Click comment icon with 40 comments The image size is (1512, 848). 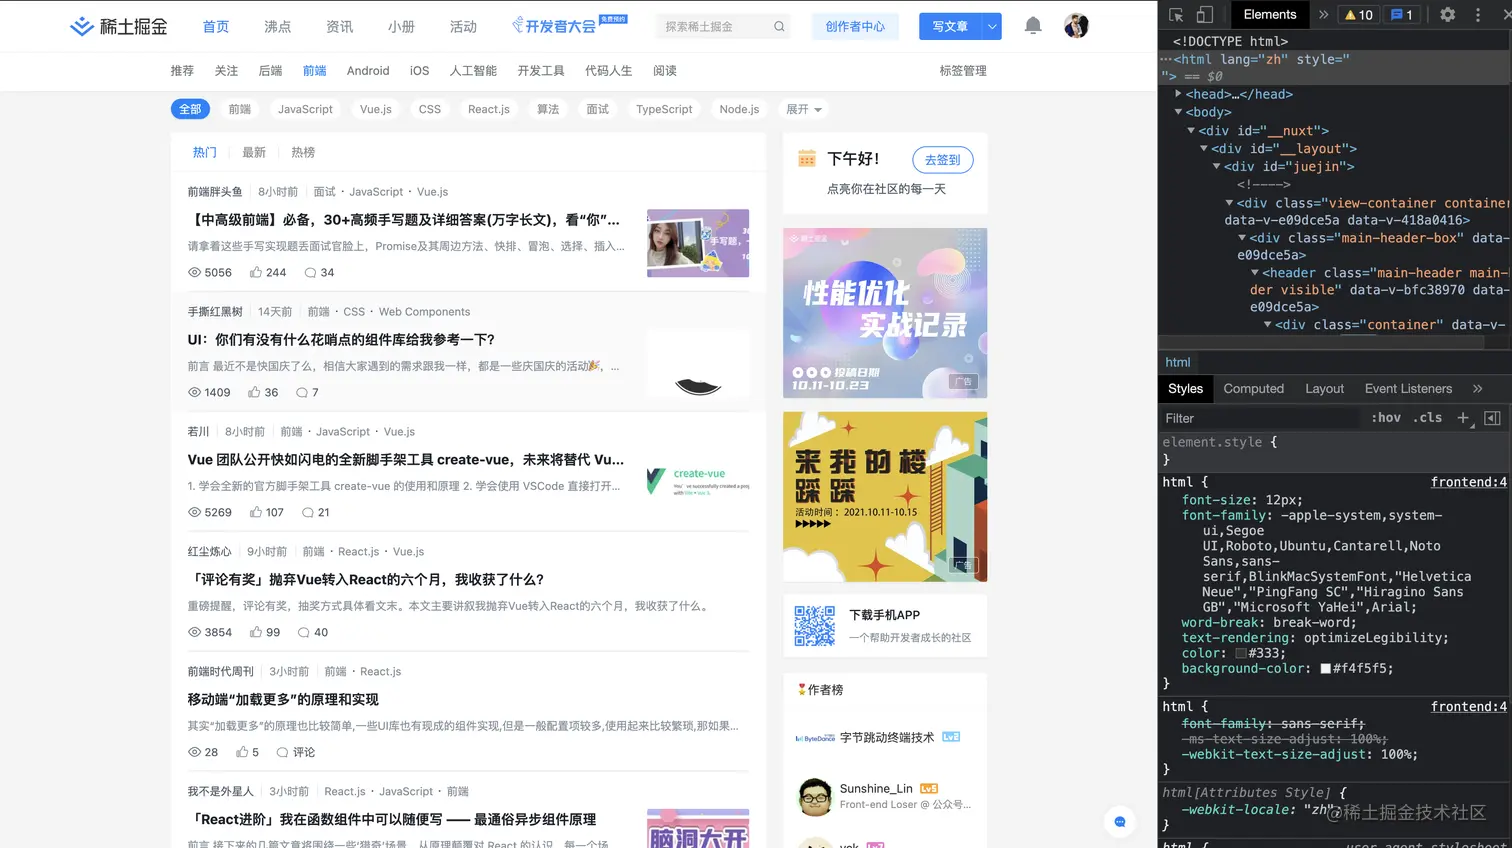(303, 632)
